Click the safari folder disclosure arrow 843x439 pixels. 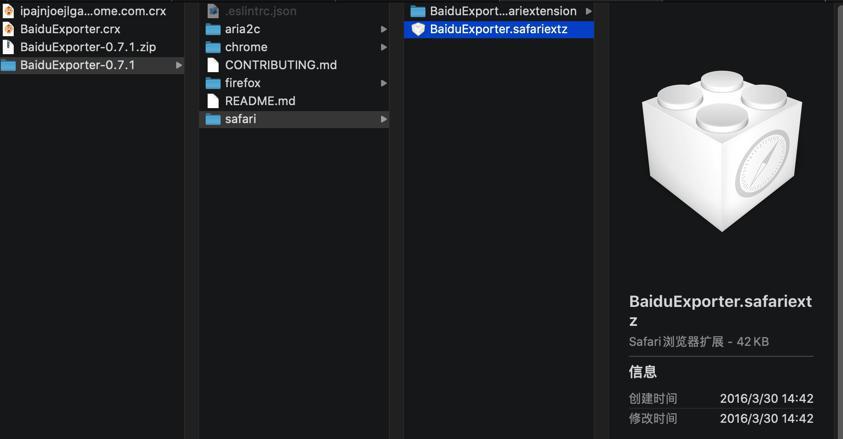[x=384, y=119]
